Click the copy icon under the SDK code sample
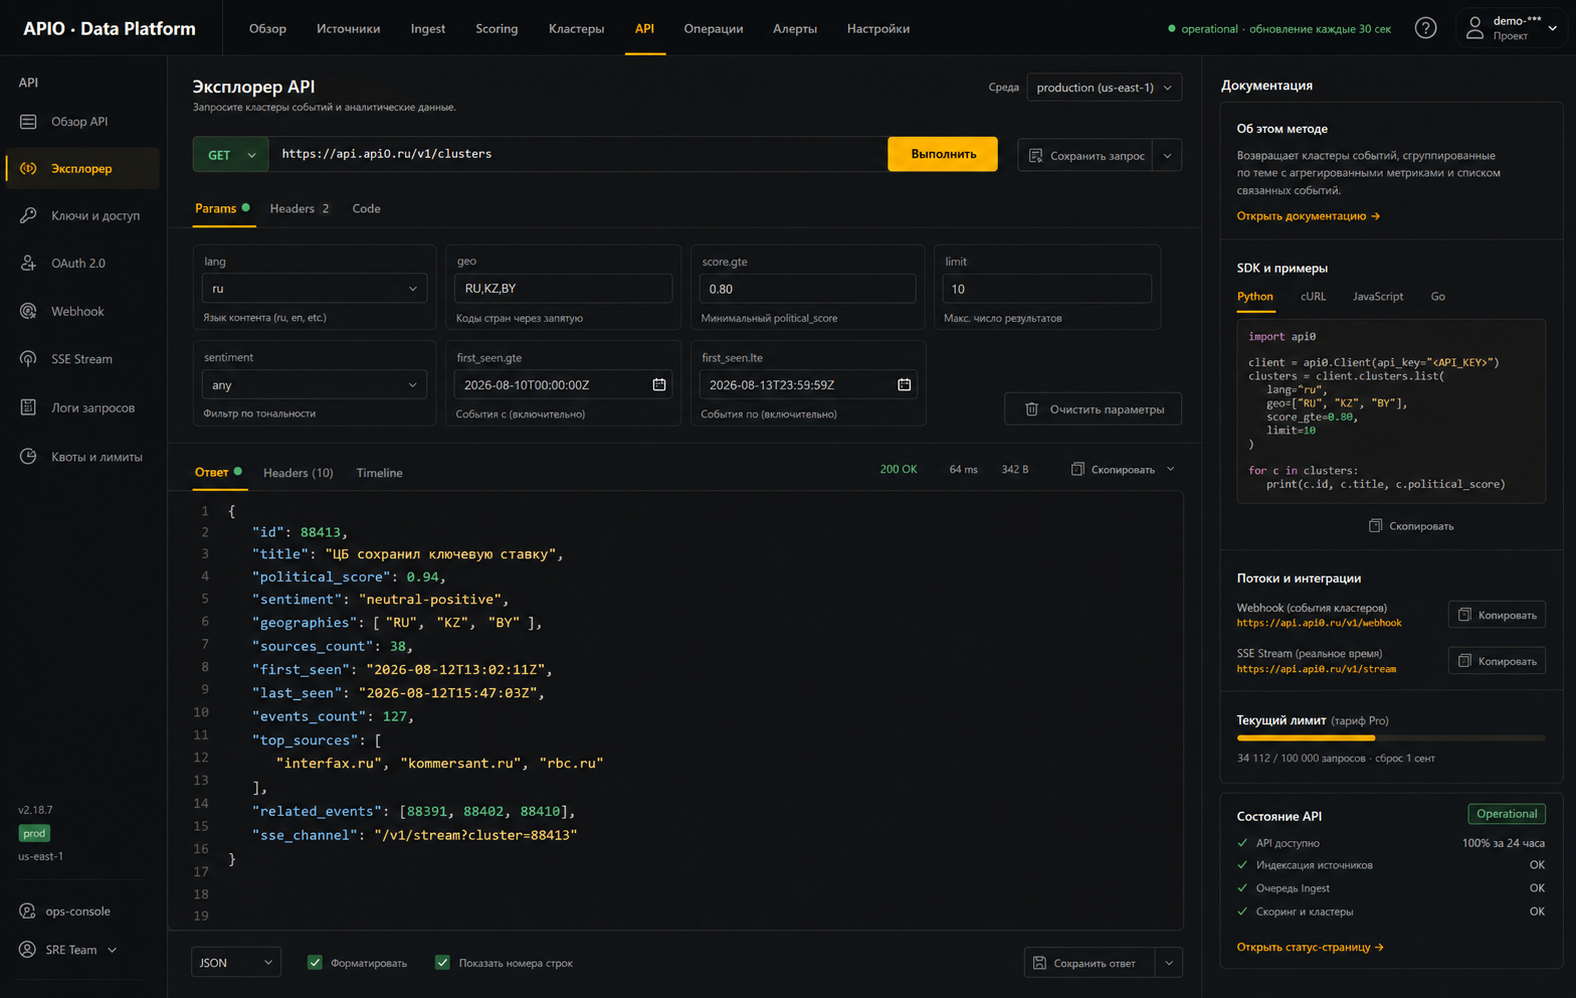Screen dimensions: 1576x998 point(1375,526)
